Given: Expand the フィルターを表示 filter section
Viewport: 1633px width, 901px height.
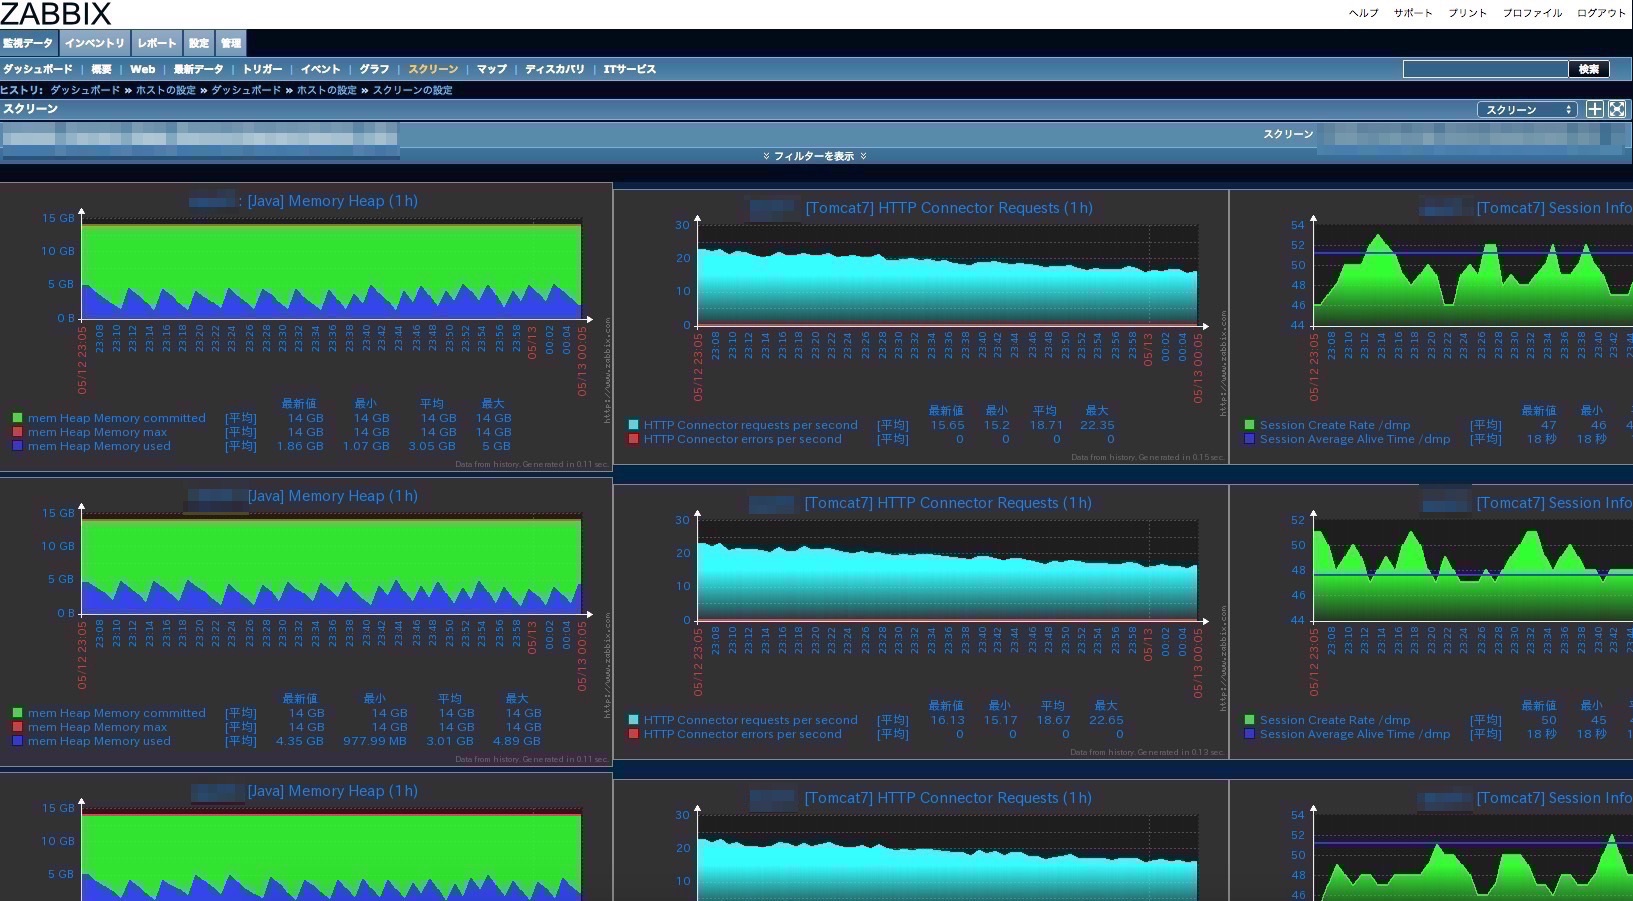Looking at the screenshot, I should [x=814, y=156].
